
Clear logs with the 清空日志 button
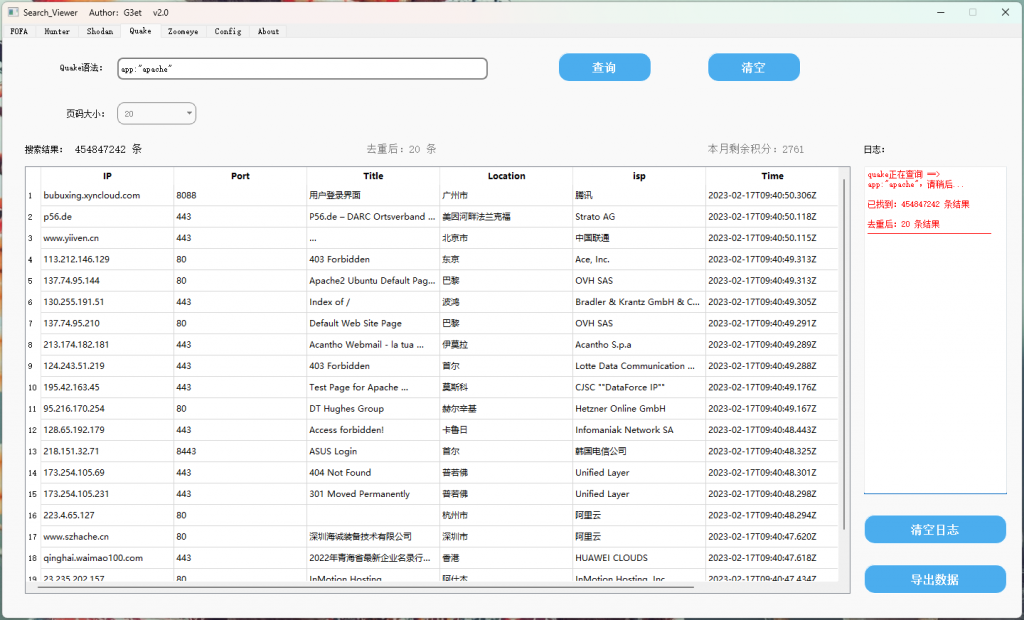pyautogui.click(x=934, y=529)
